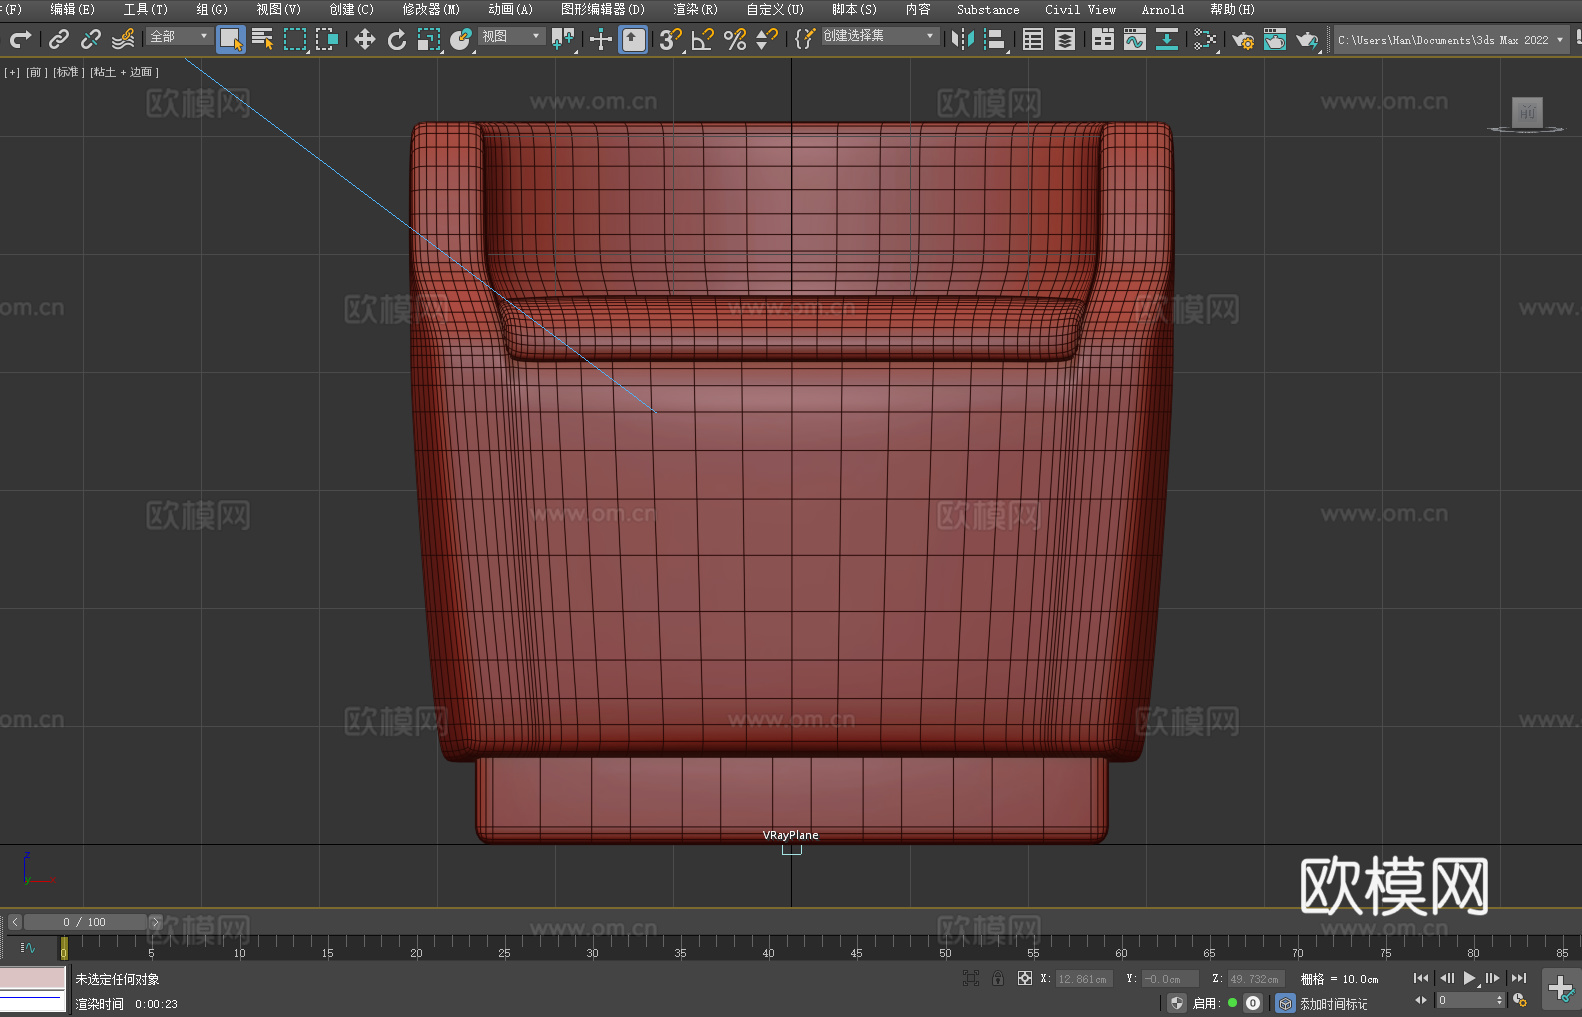Open the Curve Editor

pyautogui.click(x=1135, y=39)
